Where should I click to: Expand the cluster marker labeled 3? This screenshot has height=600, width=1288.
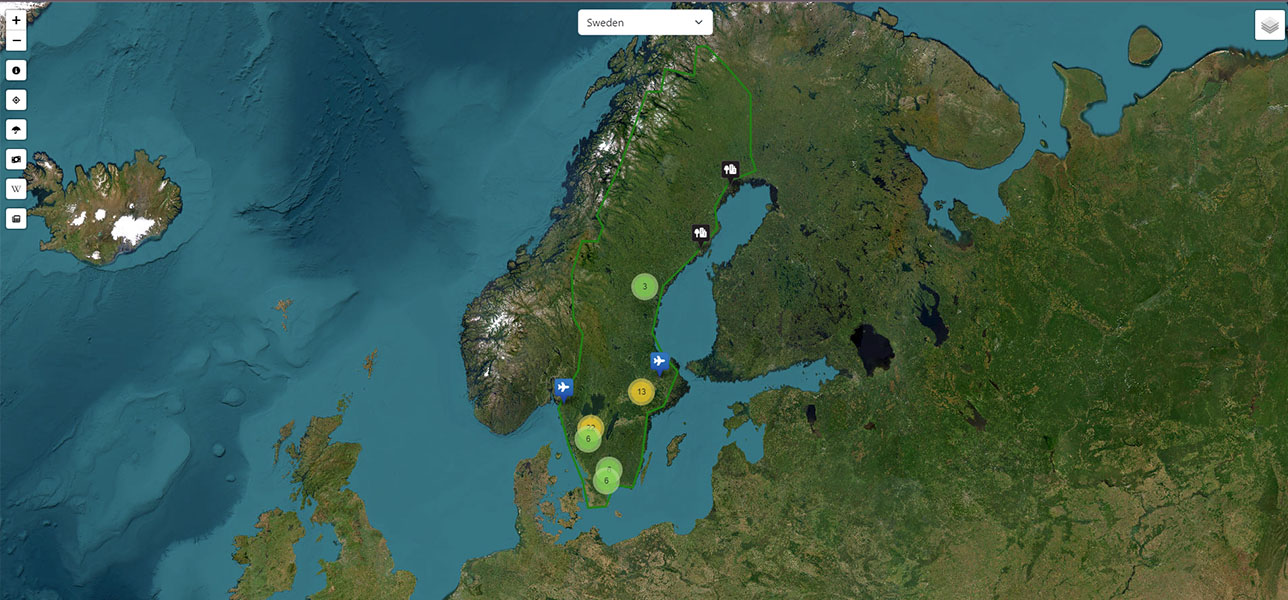click(644, 287)
